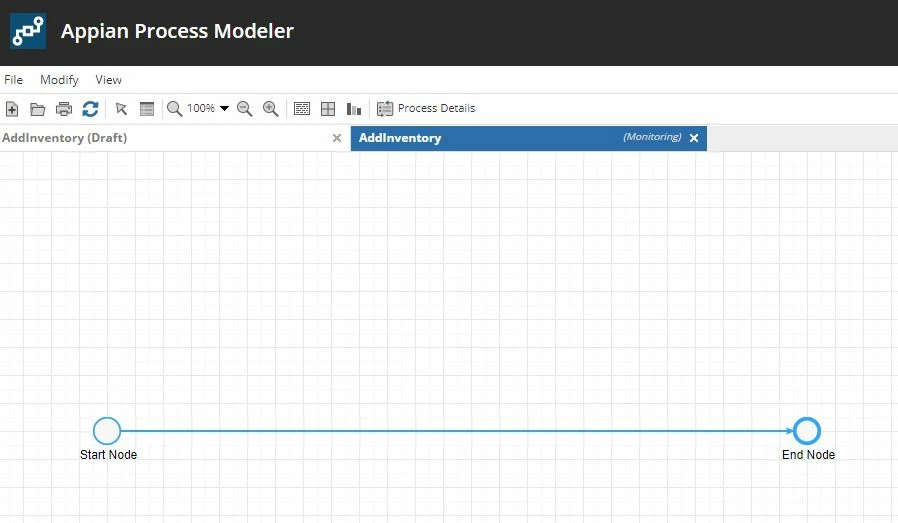
Task: Open an existing process model folder icon
Action: pos(38,109)
